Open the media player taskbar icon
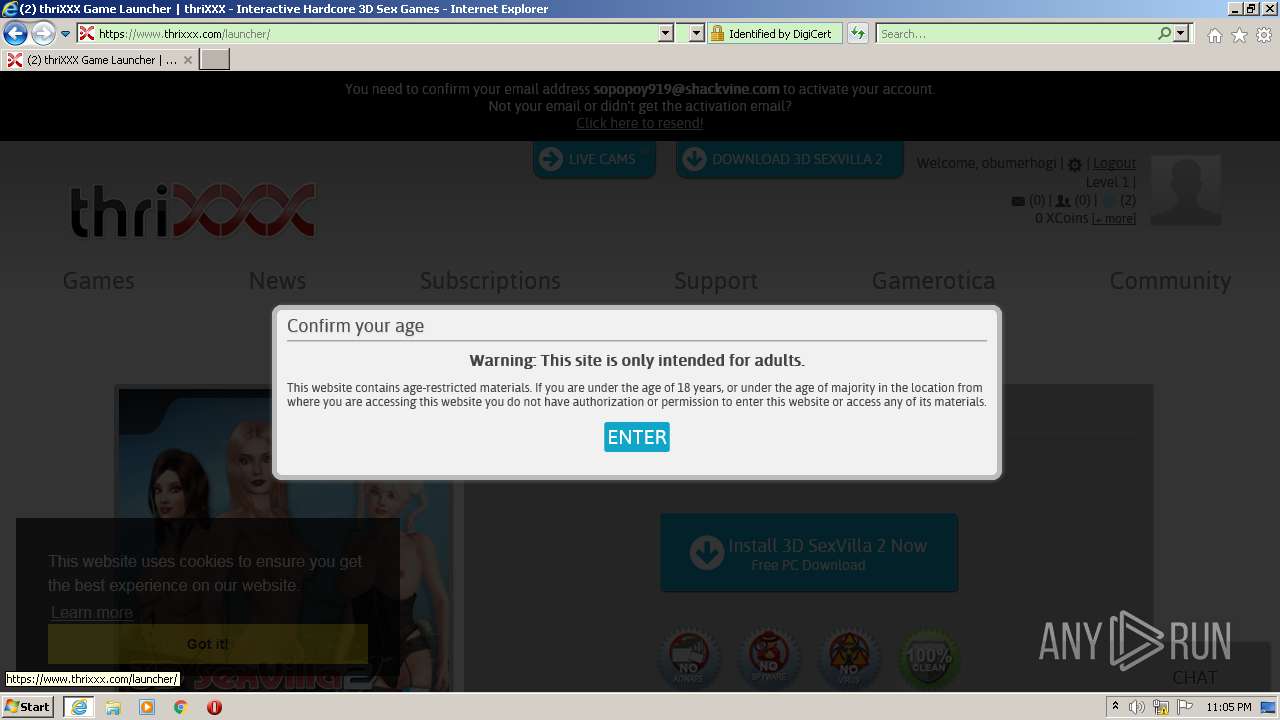1280x720 pixels. (147, 707)
